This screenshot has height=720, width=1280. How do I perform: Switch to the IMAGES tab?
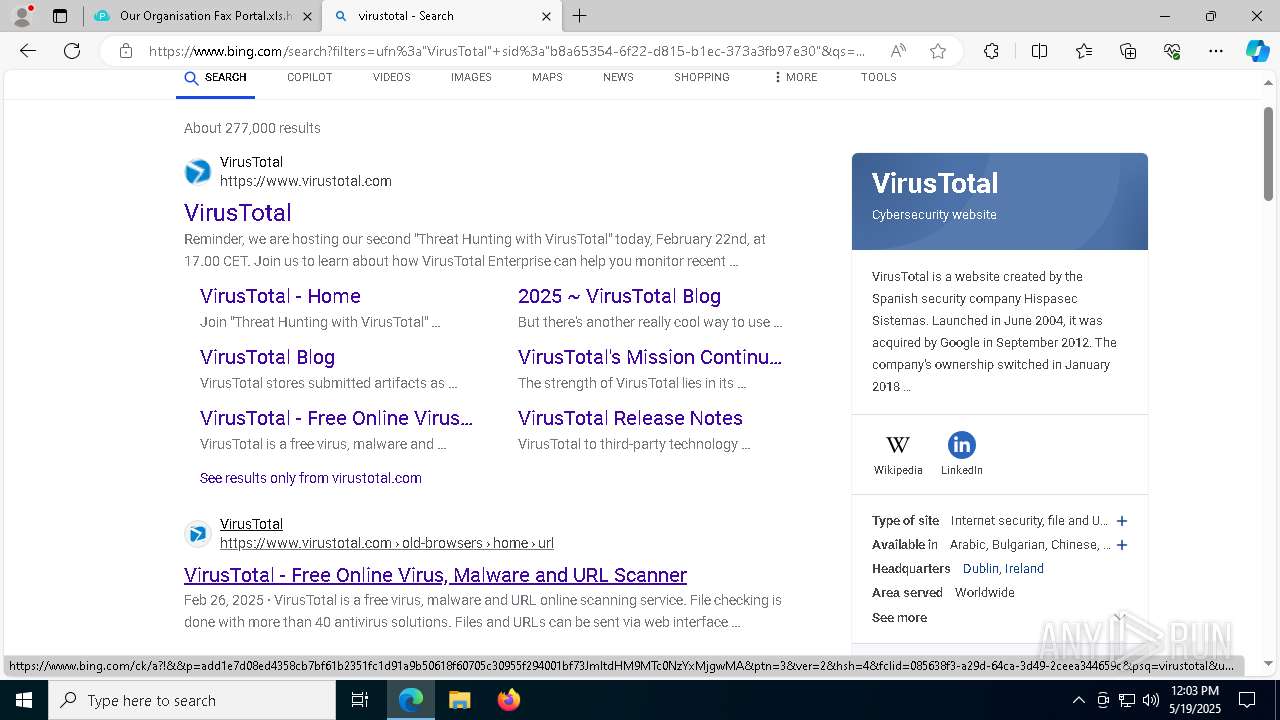coord(471,78)
